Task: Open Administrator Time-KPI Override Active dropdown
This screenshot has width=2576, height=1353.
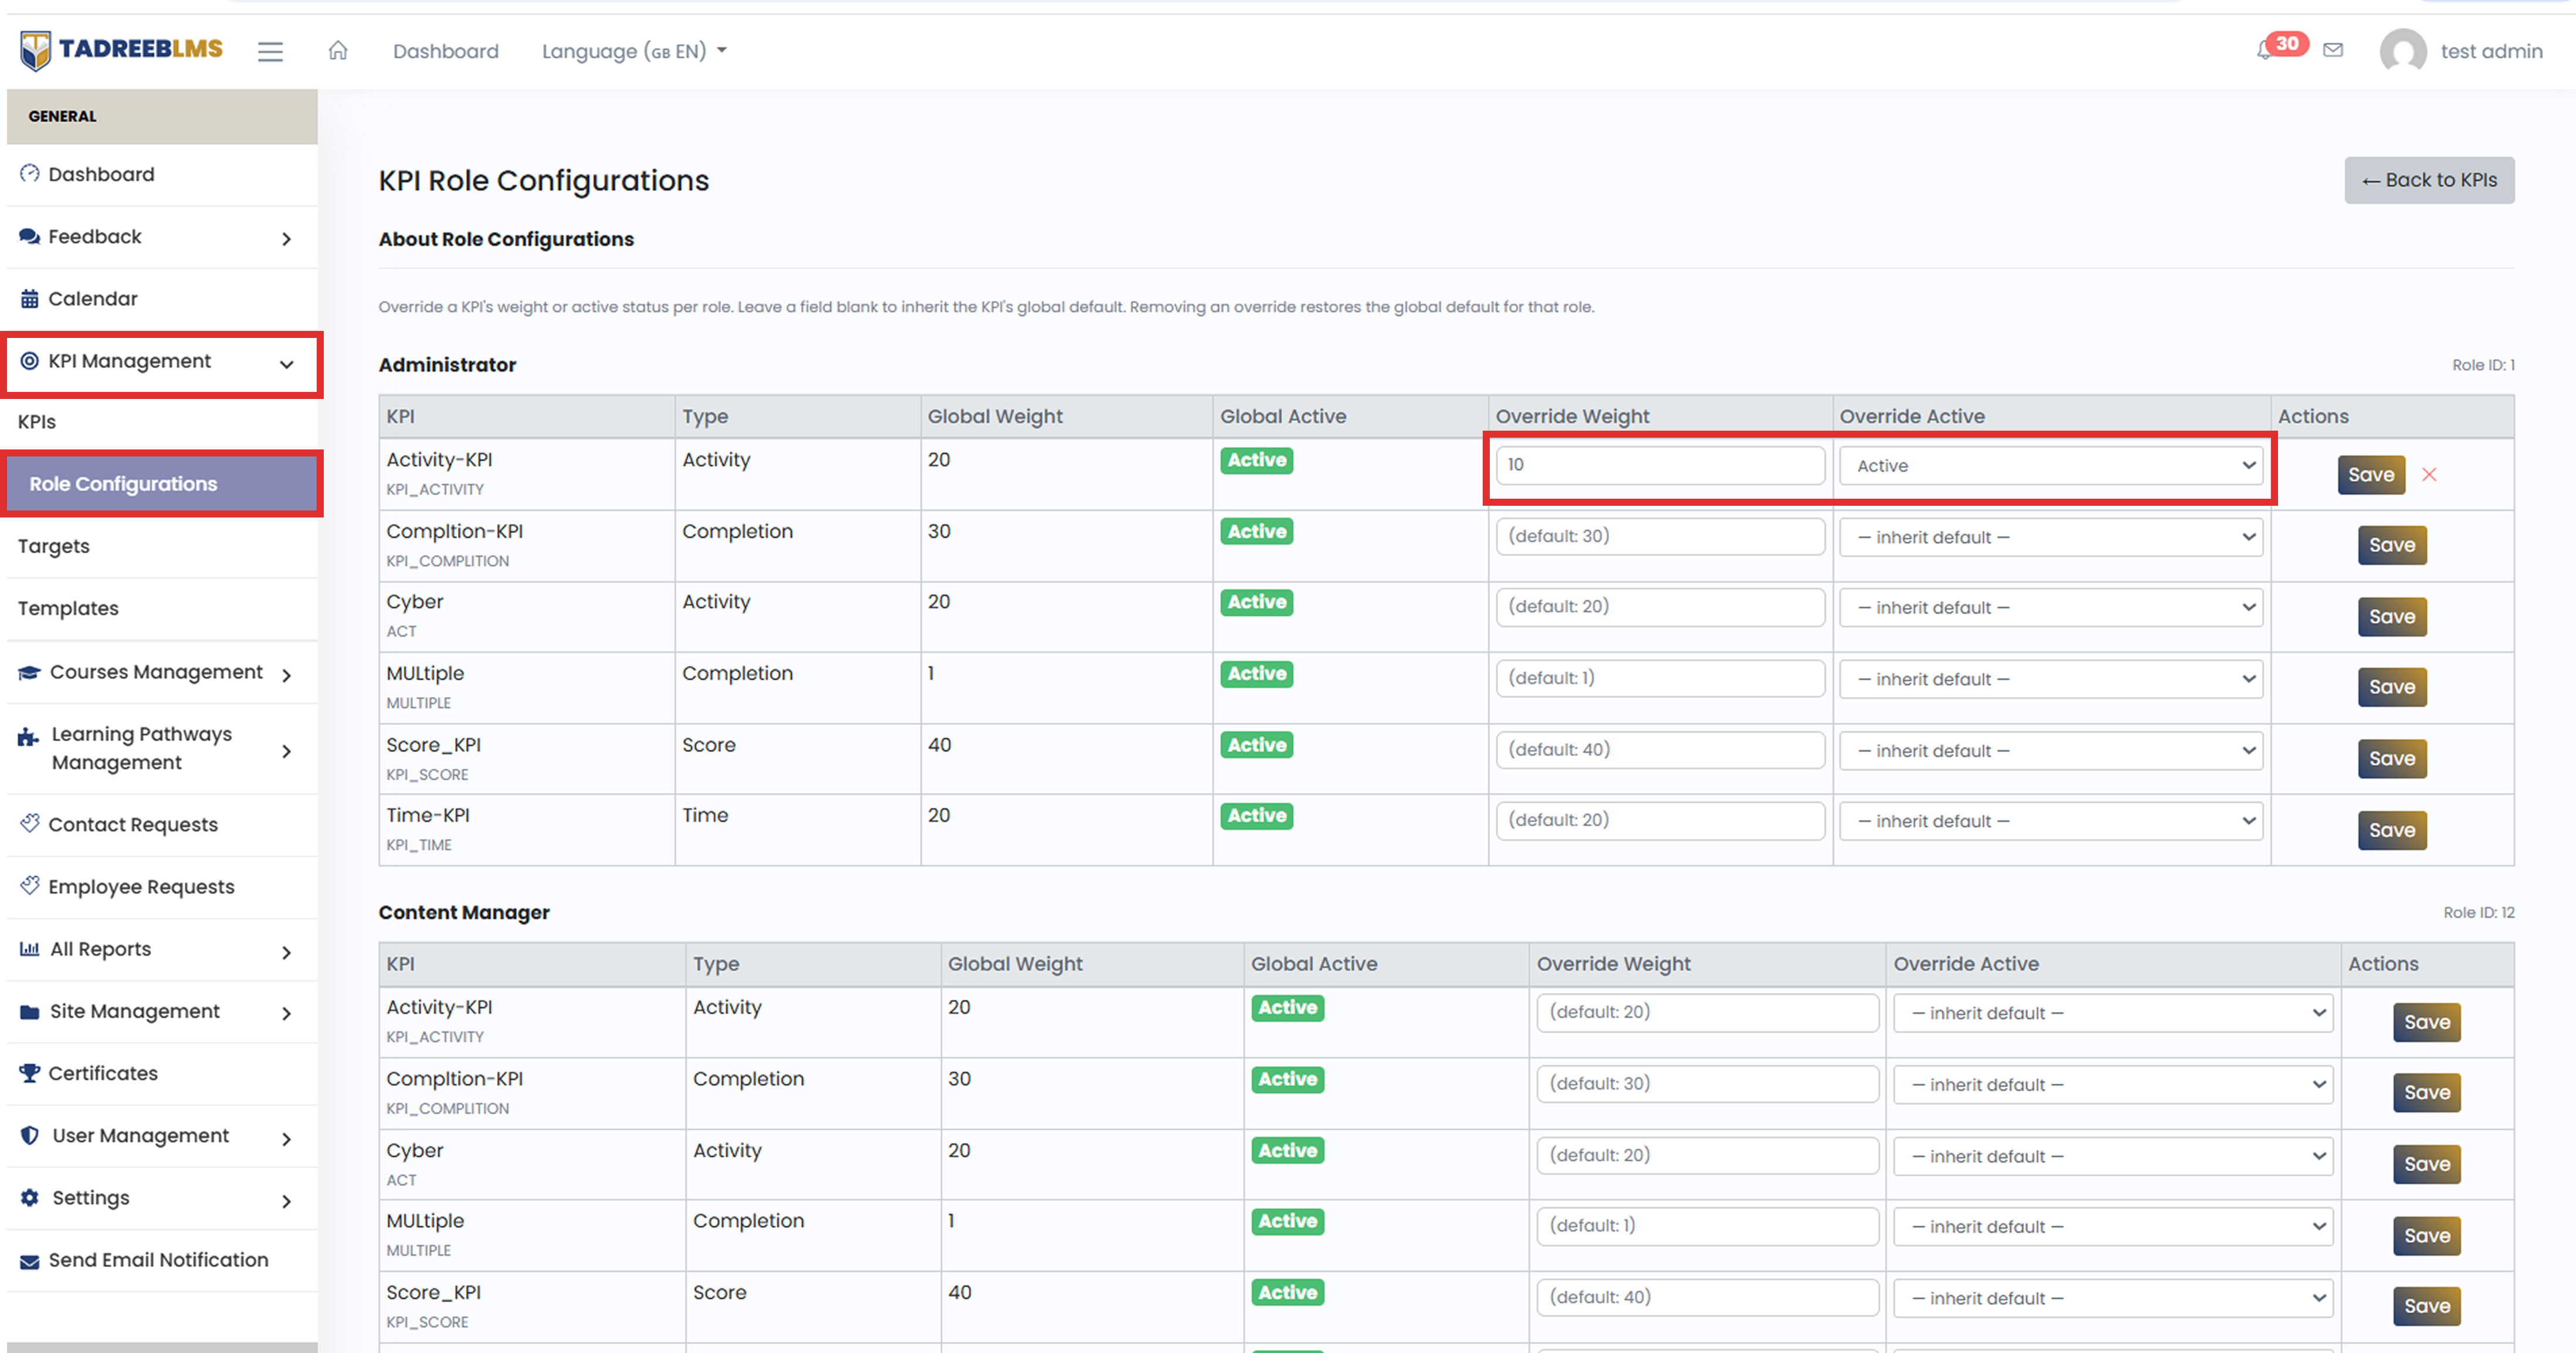Action: [x=2051, y=821]
